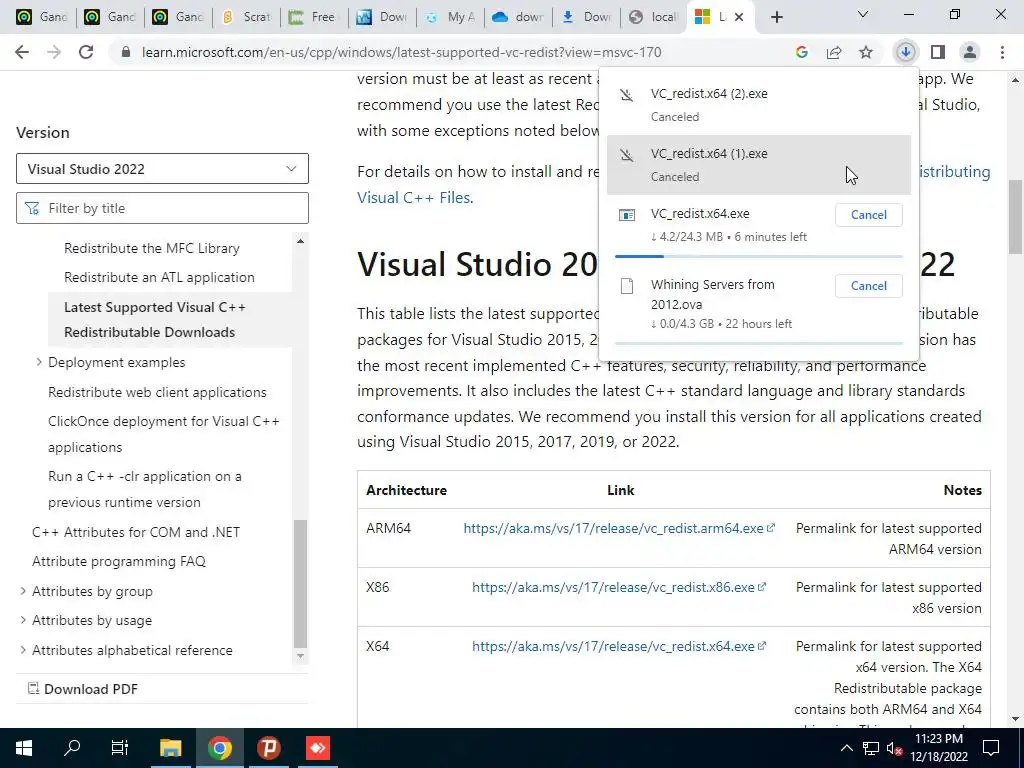Cancel the VC_redist.x64.exe download
Image resolution: width=1024 pixels, height=768 pixels.
(x=869, y=215)
